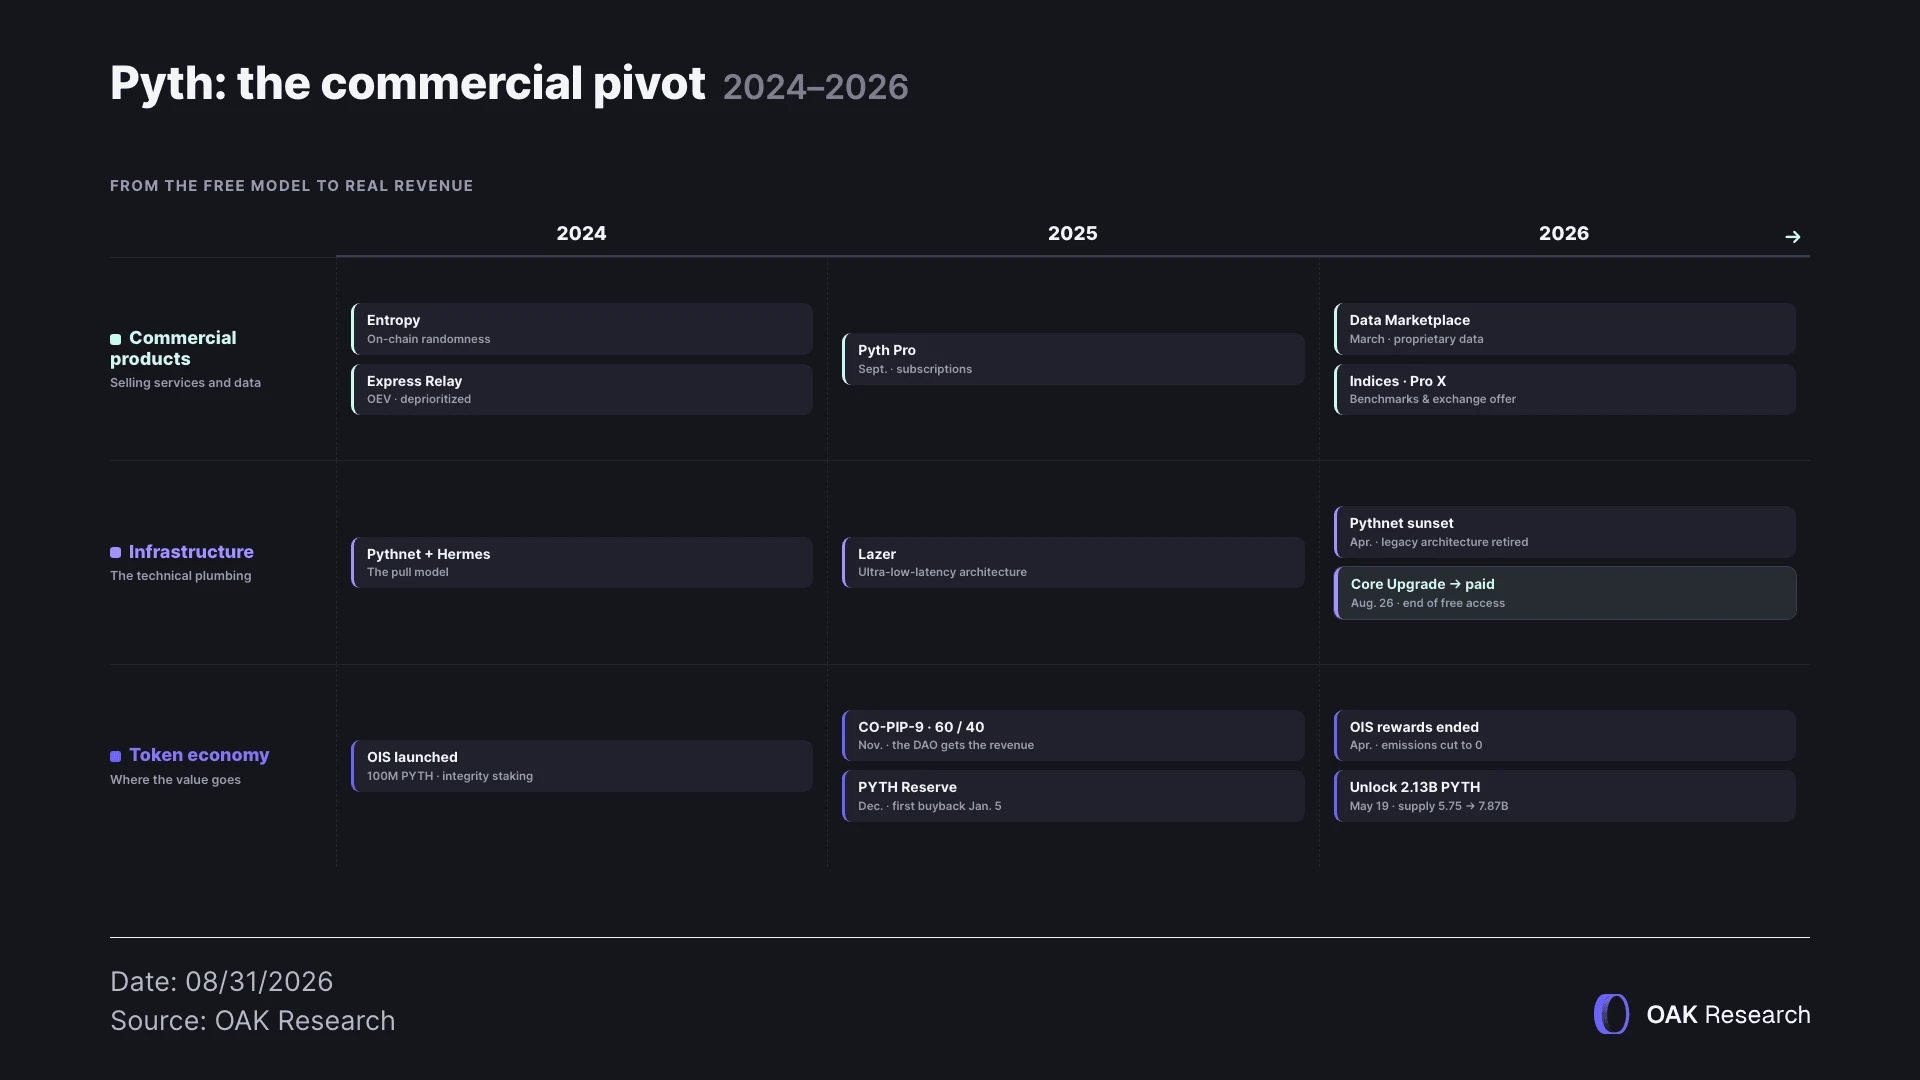The image size is (1920, 1080).
Task: Open the OIS launched card
Action: click(x=582, y=766)
